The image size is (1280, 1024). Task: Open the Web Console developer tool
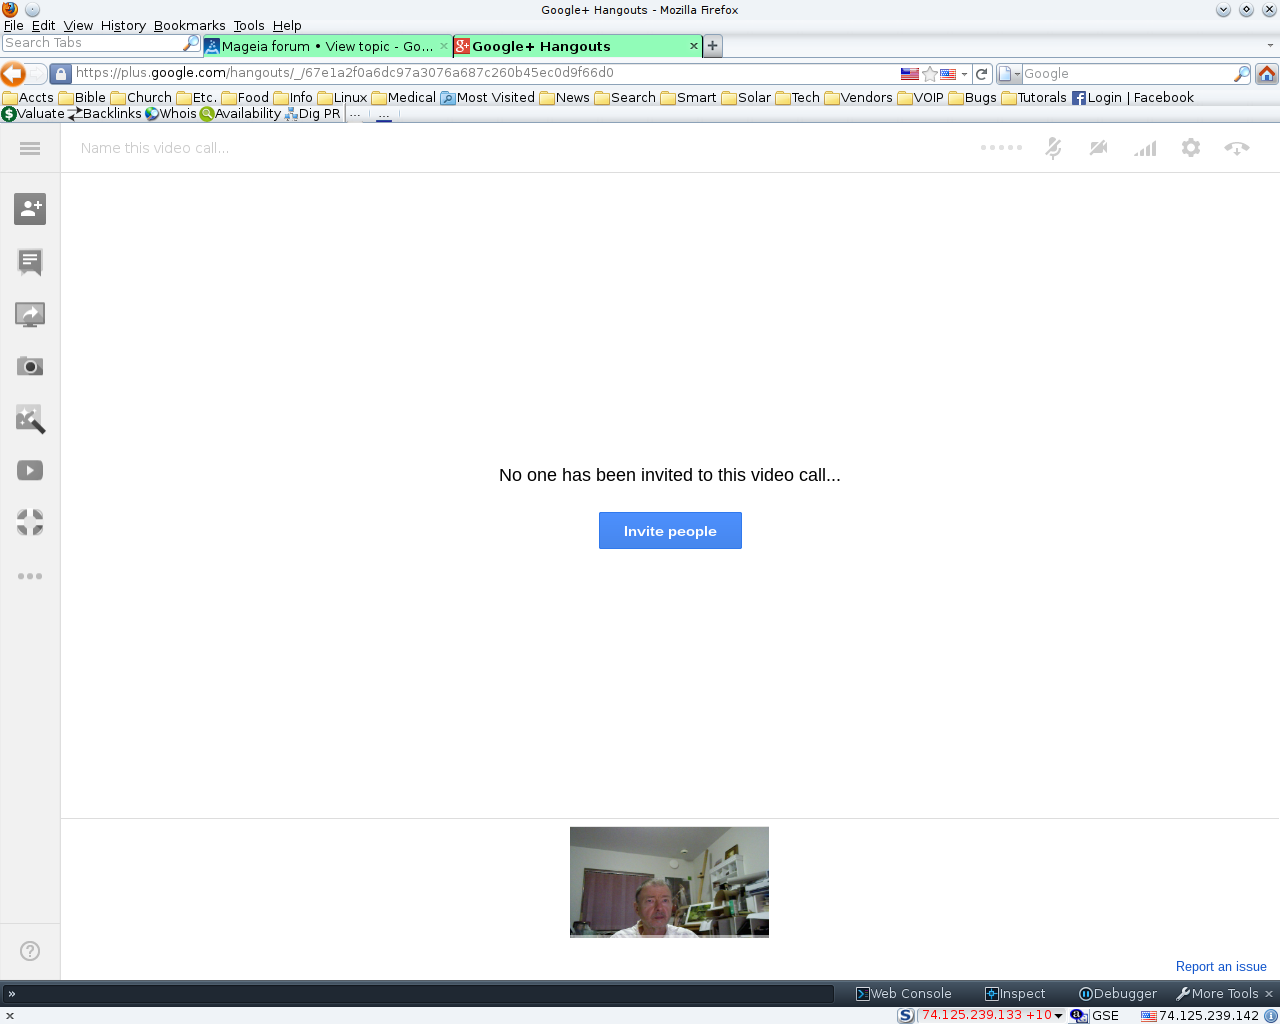[904, 994]
